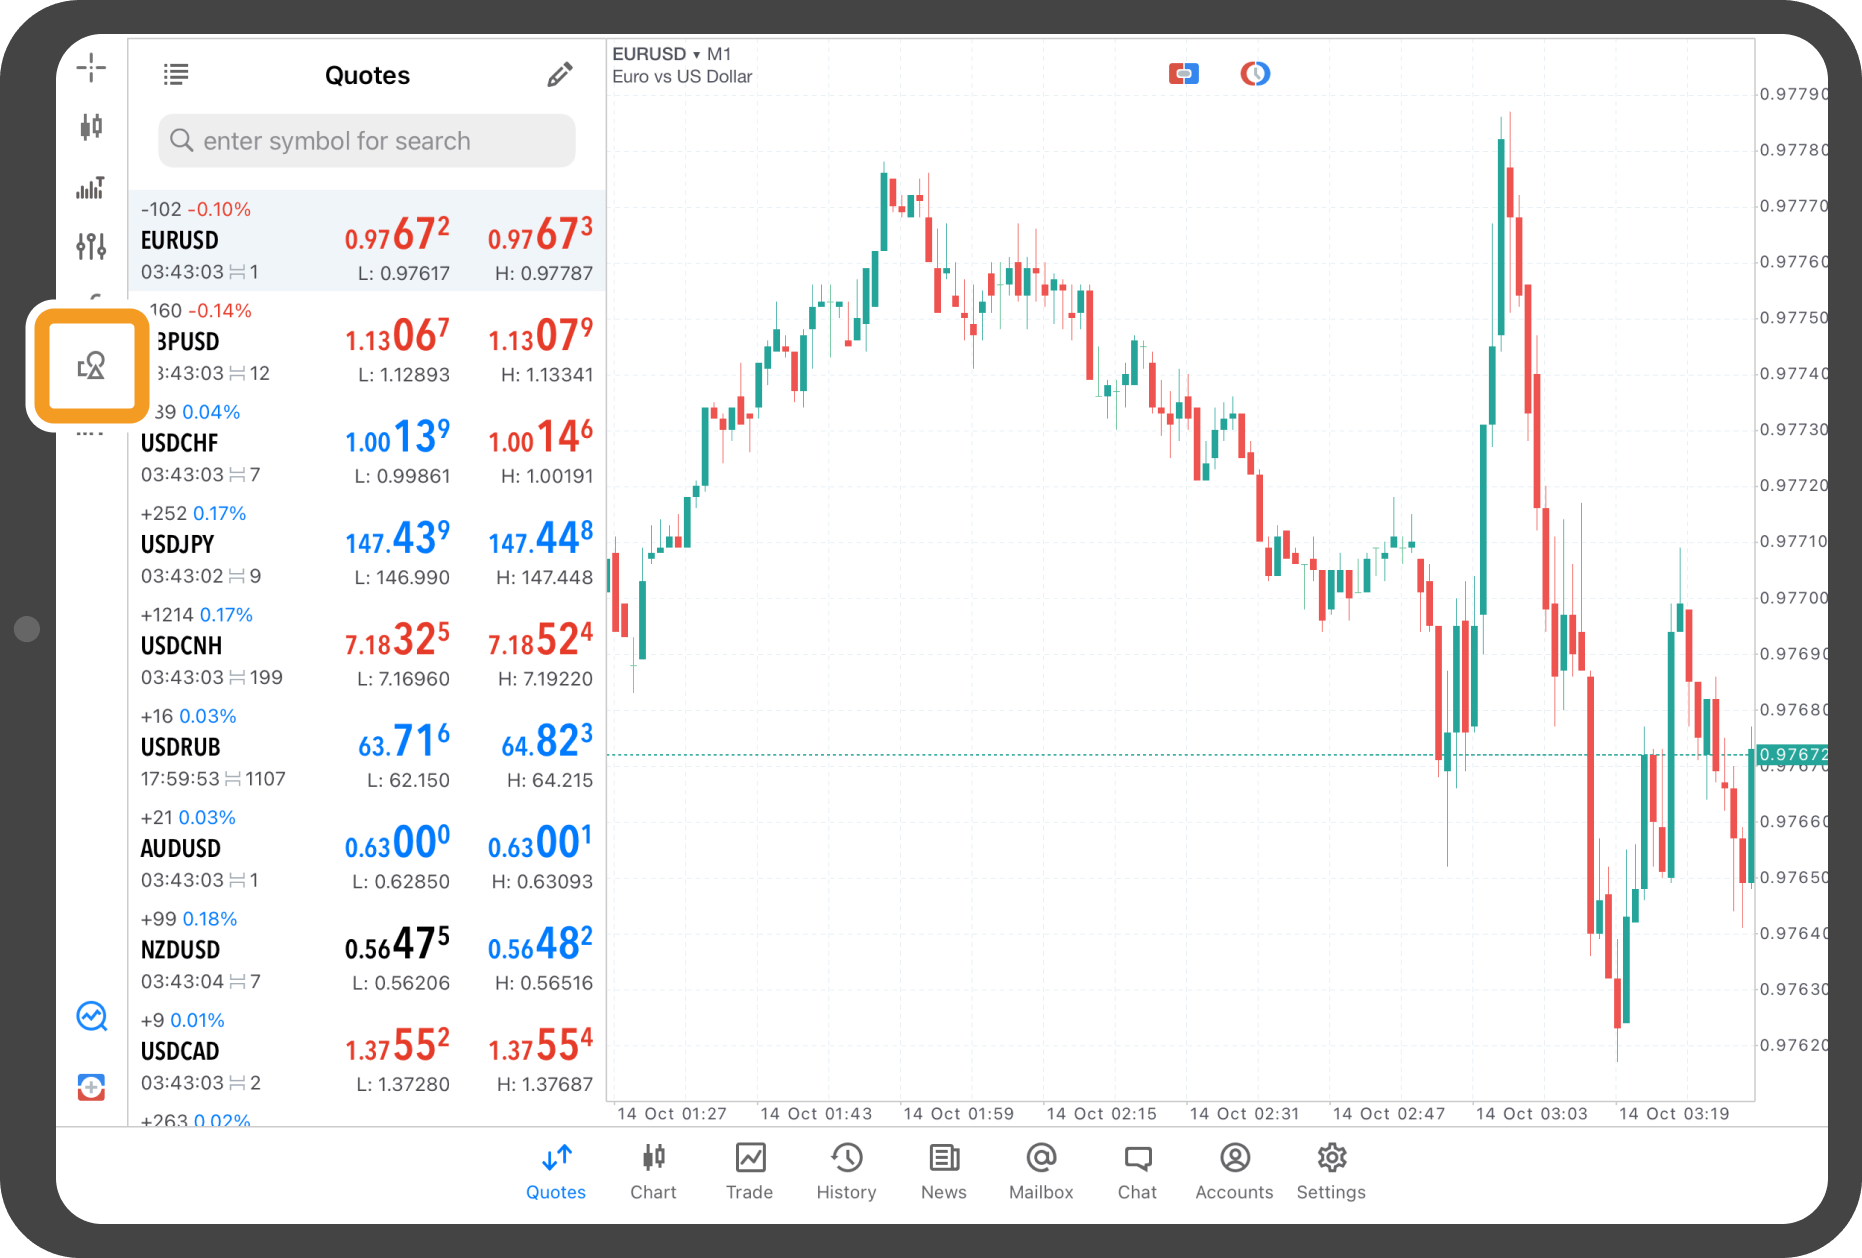The image size is (1862, 1258).
Task: Switch to the Trade tab
Action: click(749, 1171)
